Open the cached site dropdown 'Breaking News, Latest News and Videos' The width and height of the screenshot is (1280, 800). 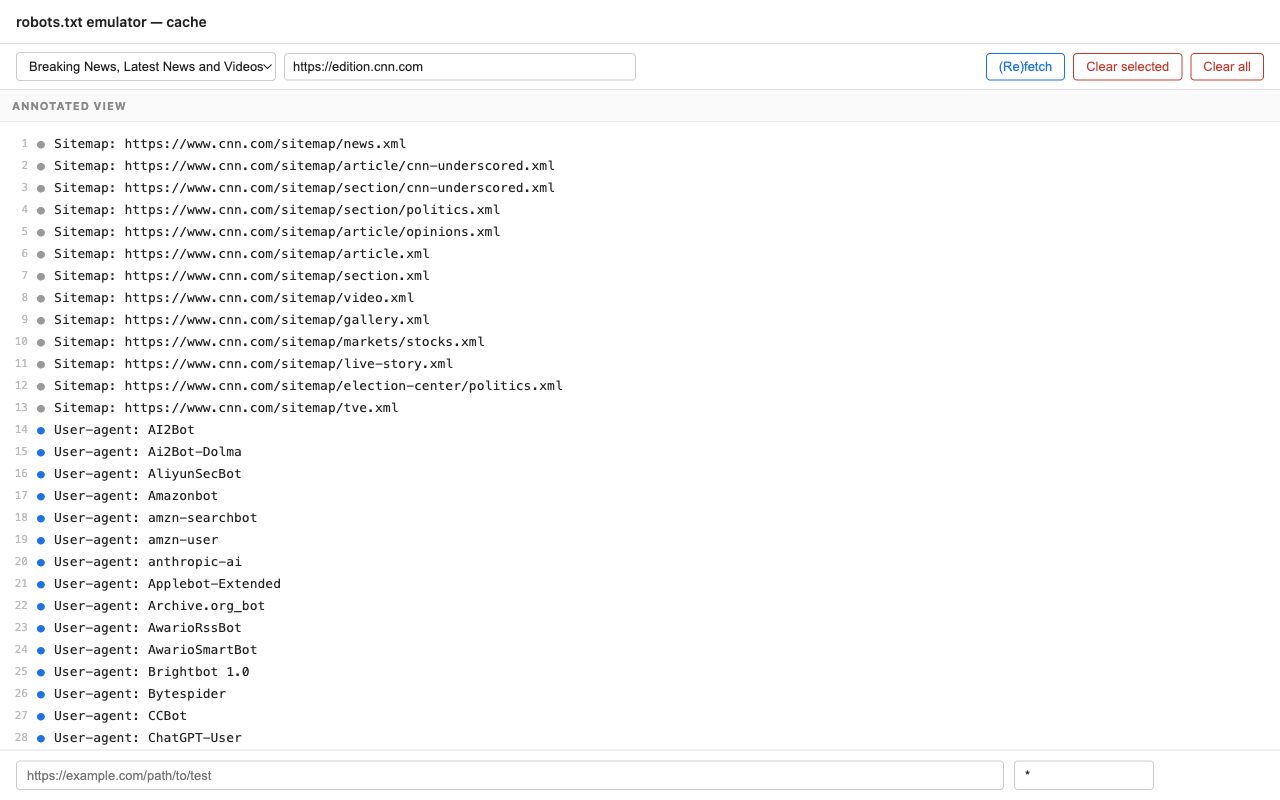(x=146, y=67)
